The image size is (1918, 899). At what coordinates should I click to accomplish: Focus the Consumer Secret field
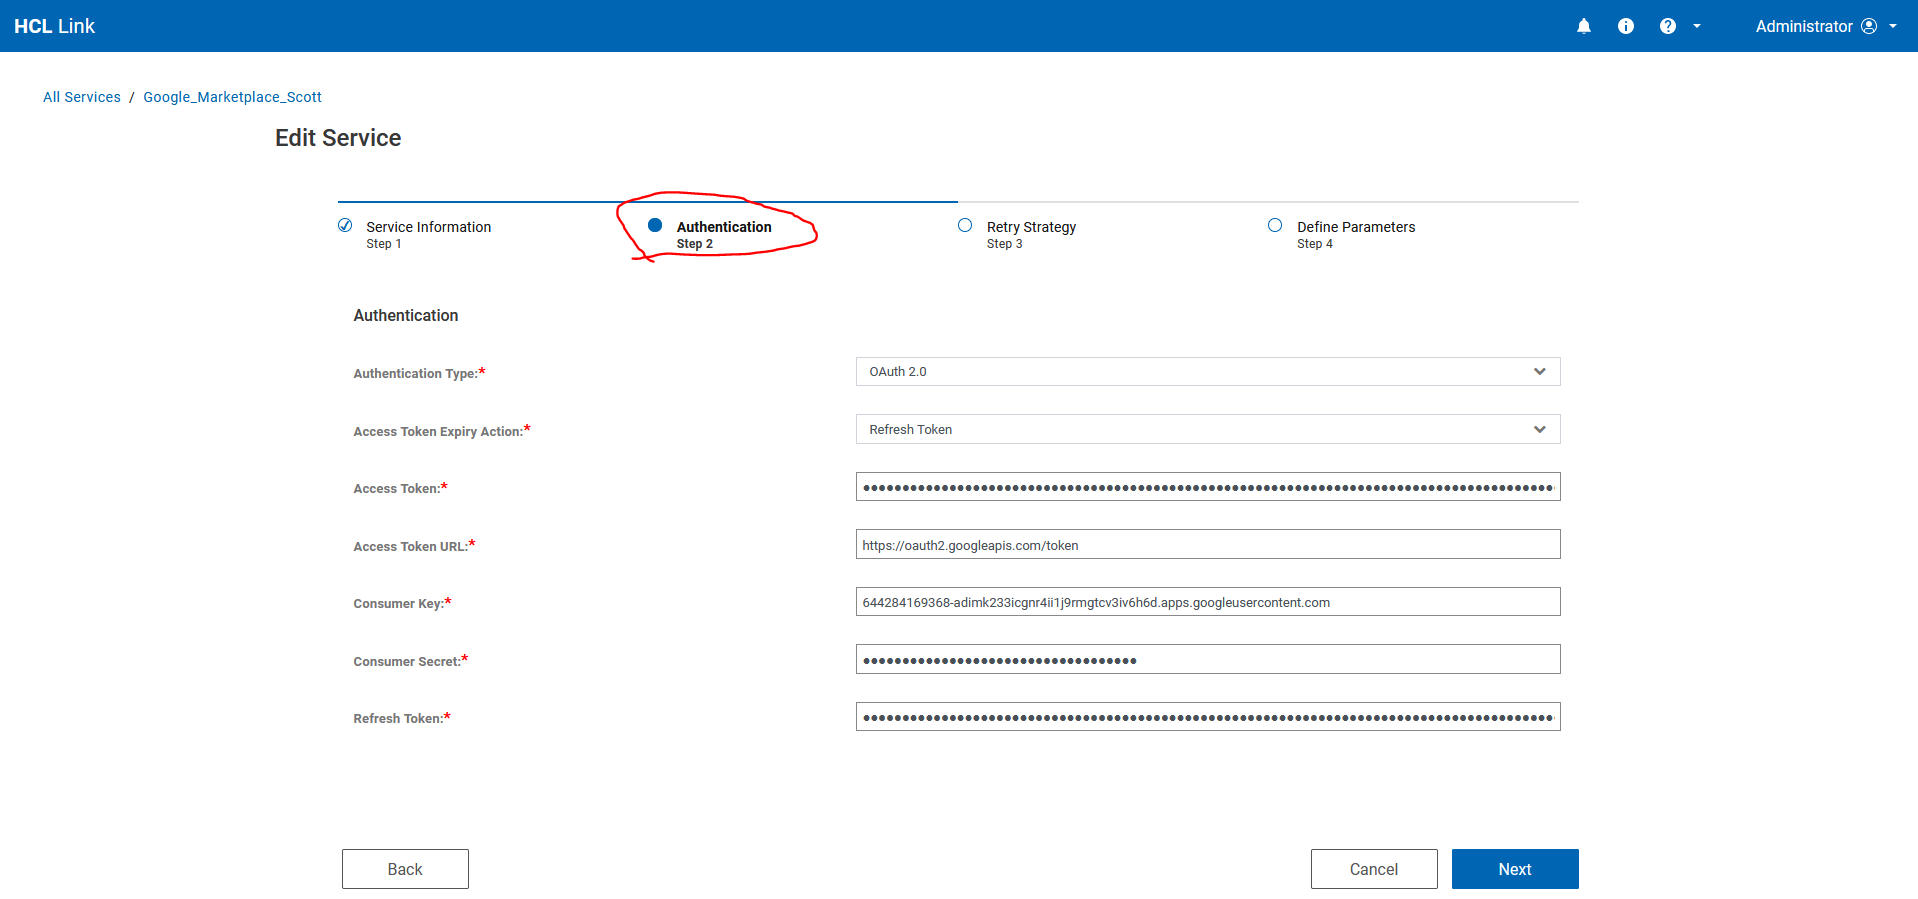click(x=1208, y=660)
